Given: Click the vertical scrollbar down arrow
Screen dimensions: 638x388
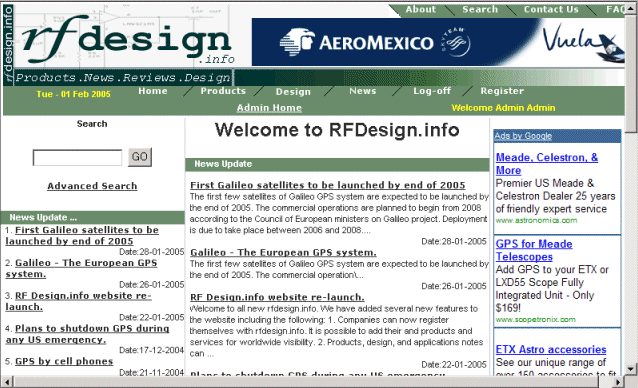Looking at the screenshot, I should coord(631,369).
